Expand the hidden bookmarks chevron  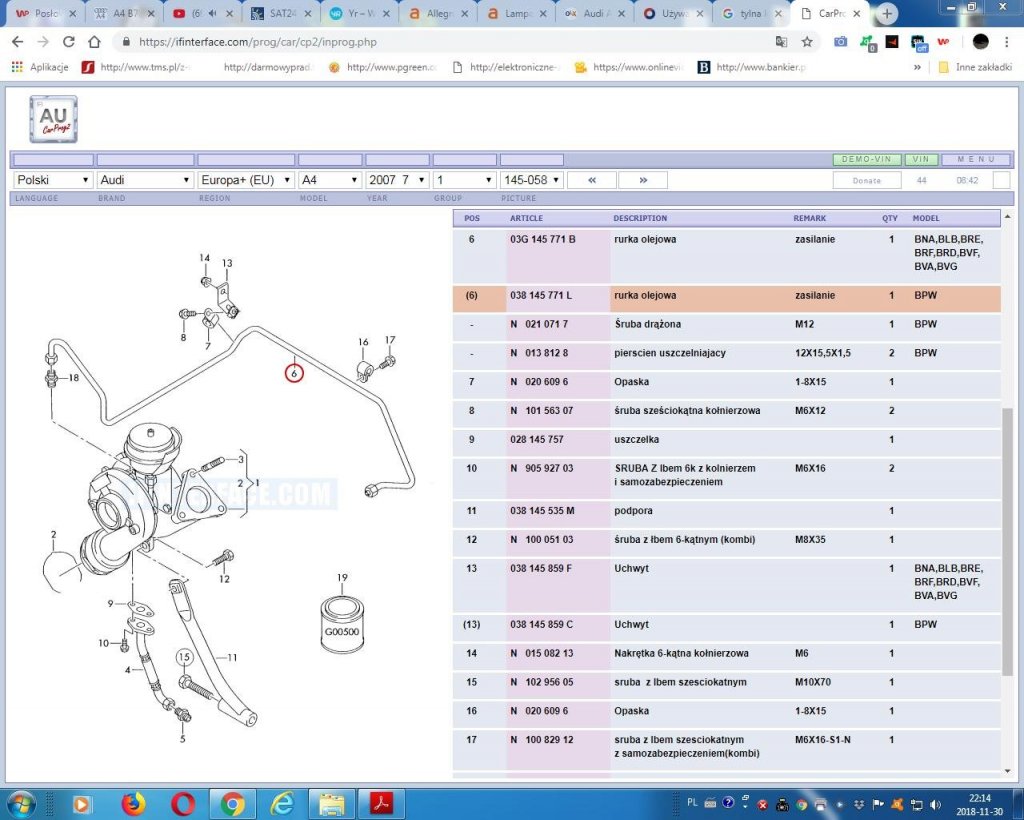click(x=917, y=67)
